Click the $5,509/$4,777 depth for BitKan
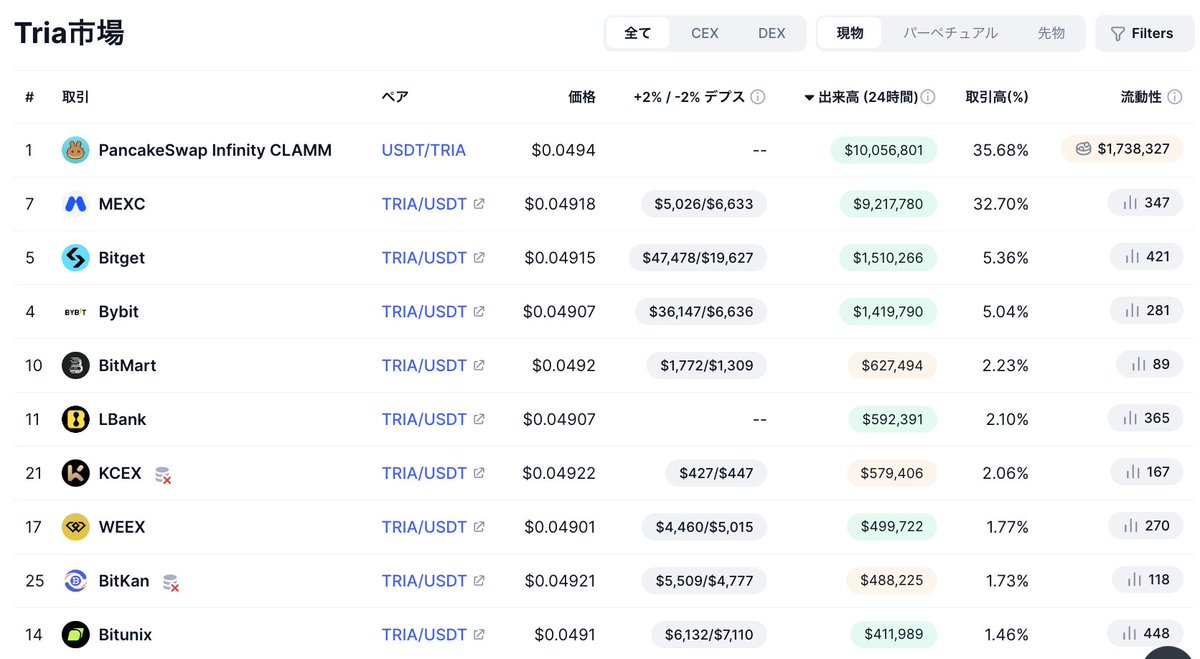 704,581
